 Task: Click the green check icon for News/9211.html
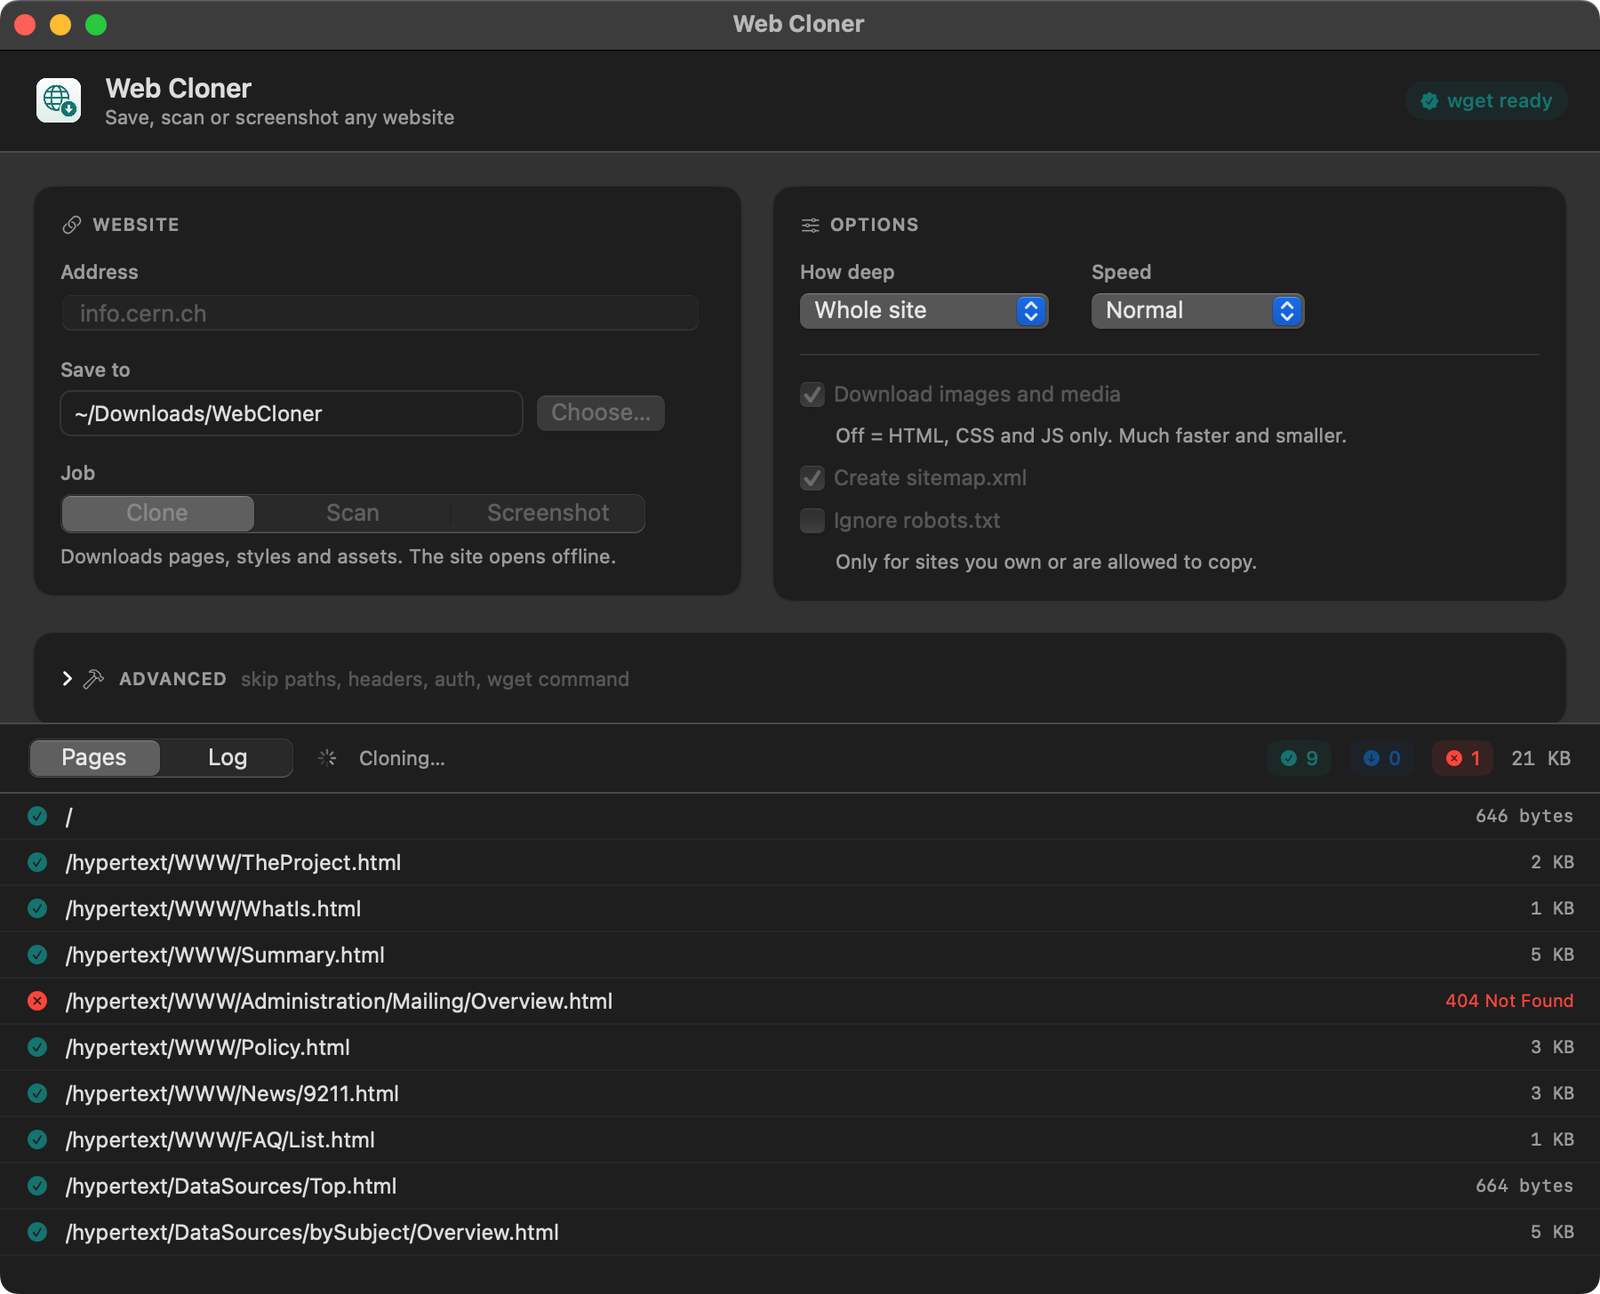point(37,1093)
